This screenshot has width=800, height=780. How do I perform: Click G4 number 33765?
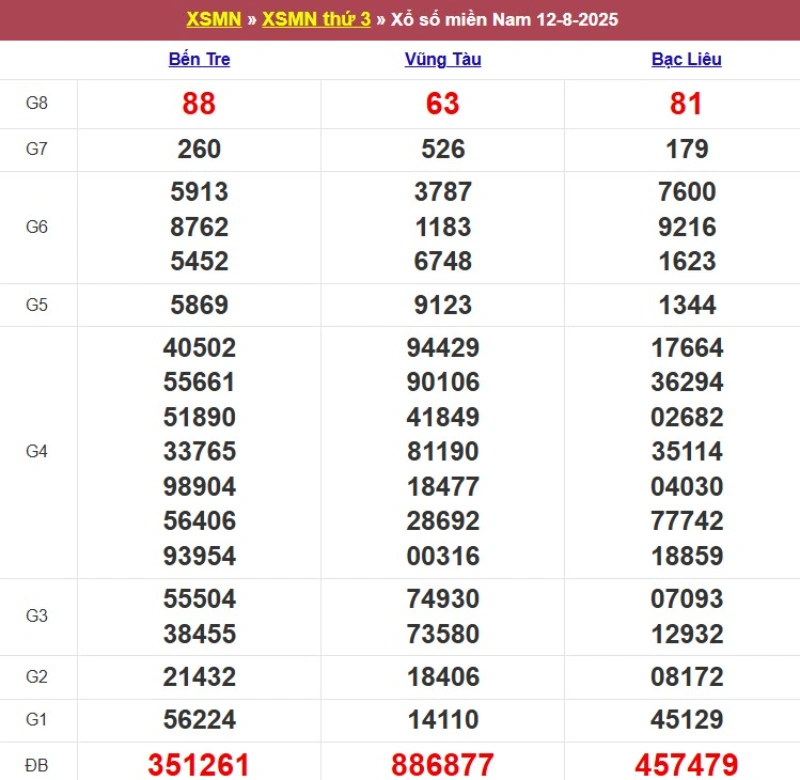[x=199, y=451]
